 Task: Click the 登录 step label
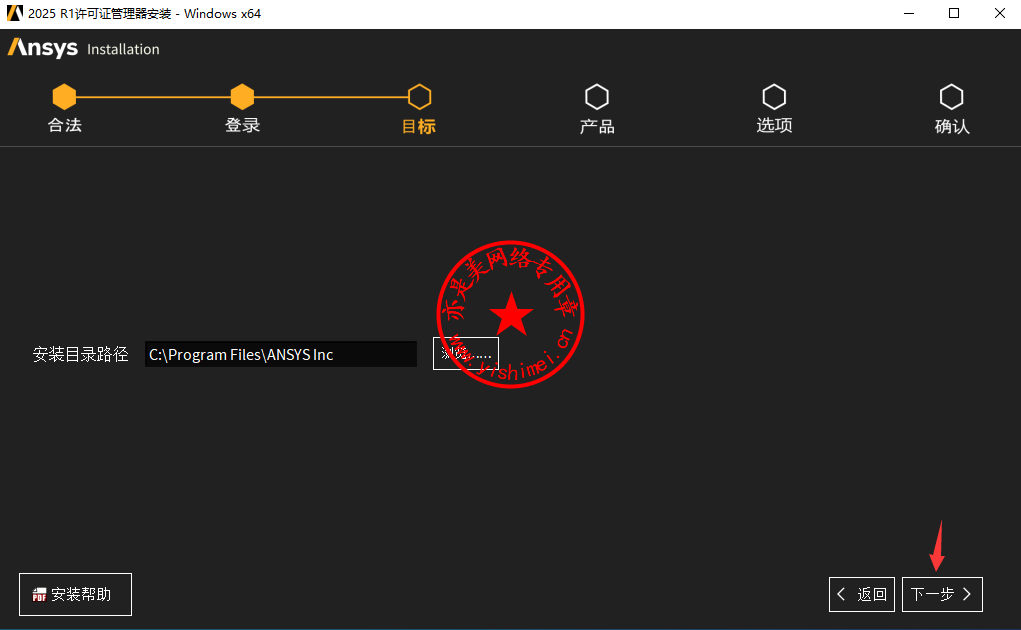pyautogui.click(x=242, y=125)
